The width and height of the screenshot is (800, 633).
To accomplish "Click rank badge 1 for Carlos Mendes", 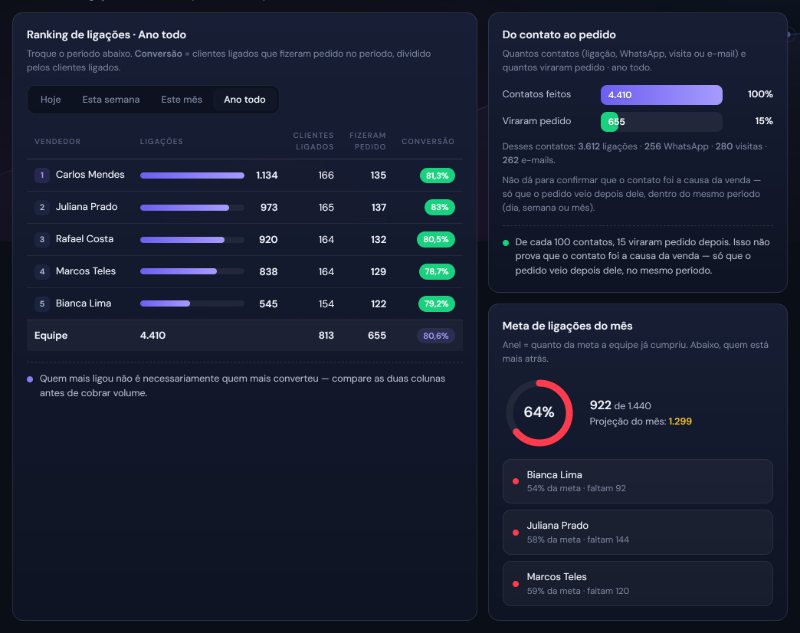I will coord(42,175).
